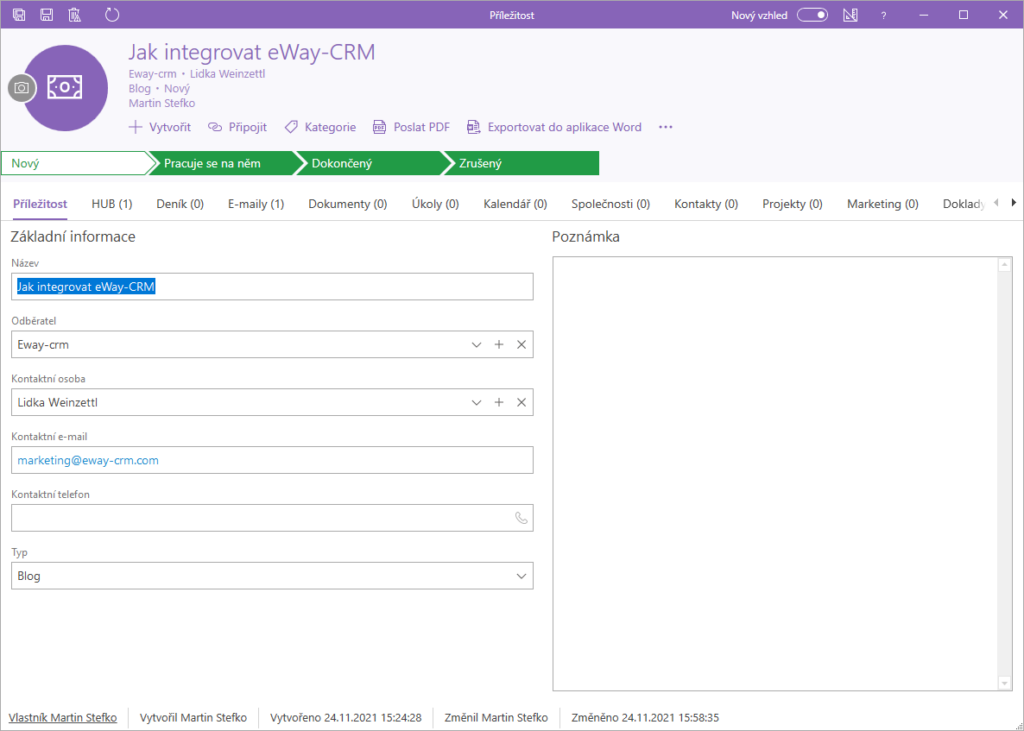The width and height of the screenshot is (1024, 731).
Task: Open the Projekty (0) tab
Action: pos(792,204)
